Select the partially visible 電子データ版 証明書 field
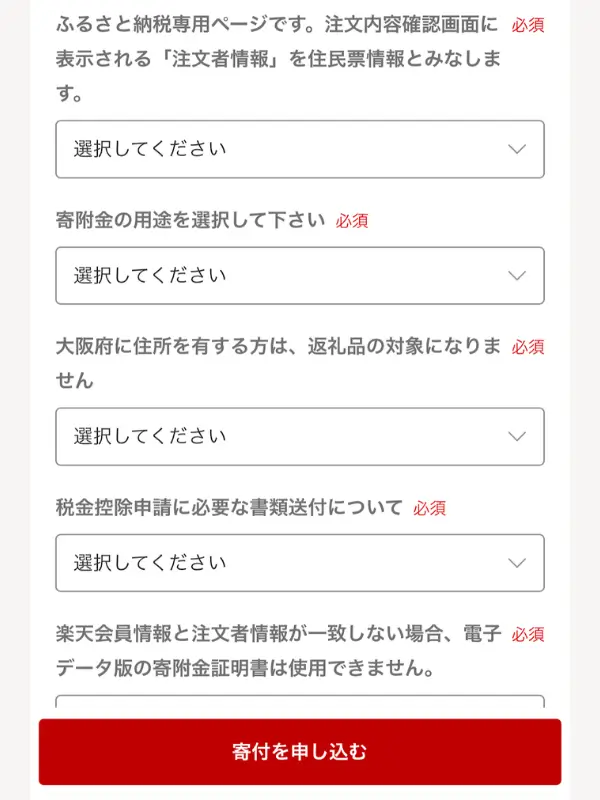Image resolution: width=600 pixels, height=800 pixels. point(300,701)
